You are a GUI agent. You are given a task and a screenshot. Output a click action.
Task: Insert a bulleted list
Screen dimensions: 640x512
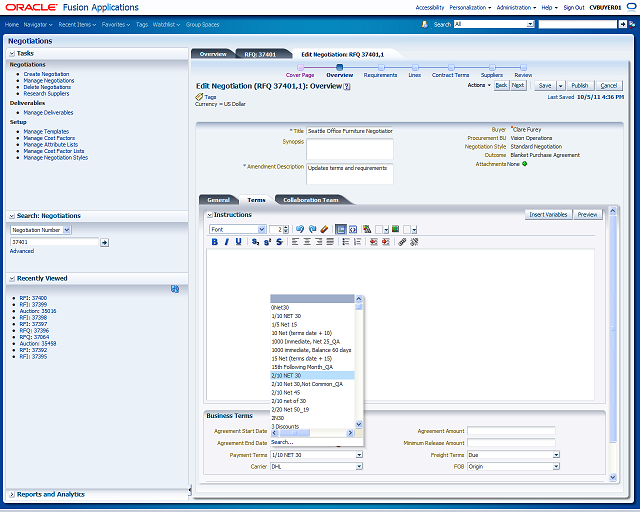346,242
